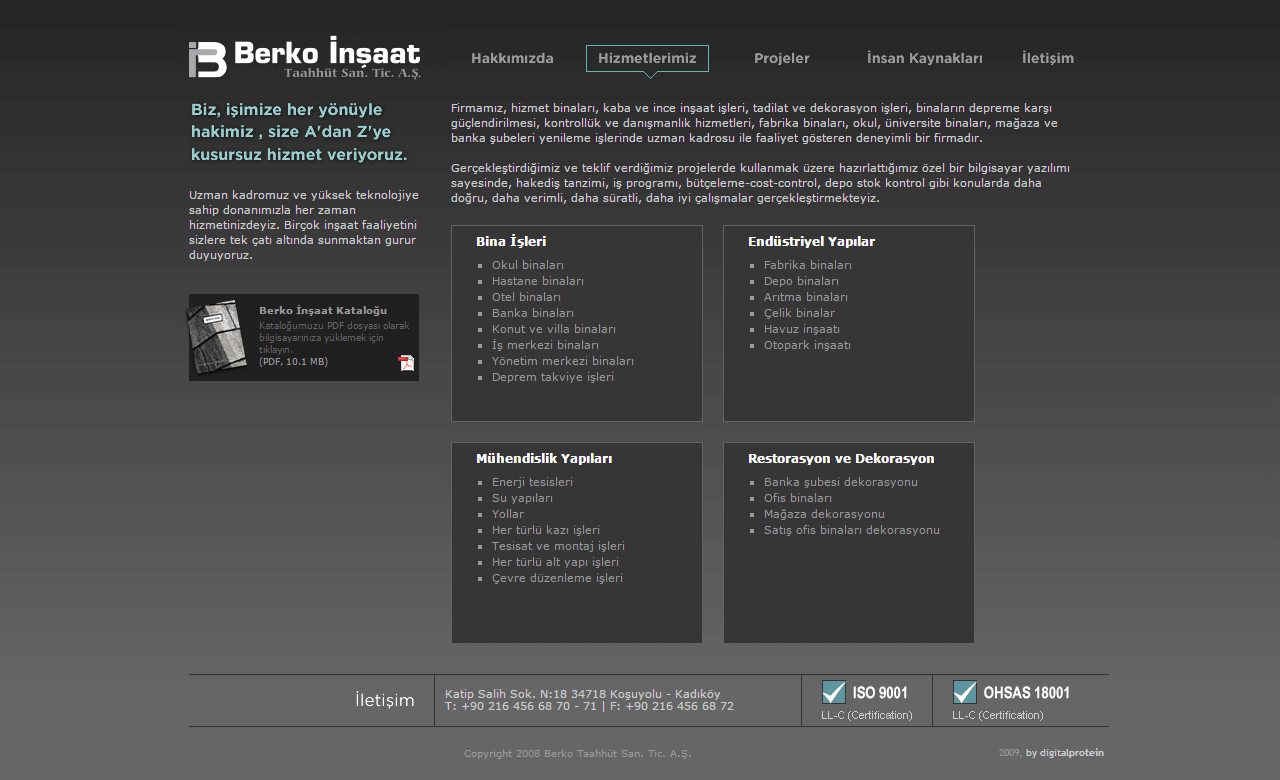Click the (PDF, 10.1 MB) file size text
This screenshot has height=780, width=1280.
[293, 362]
